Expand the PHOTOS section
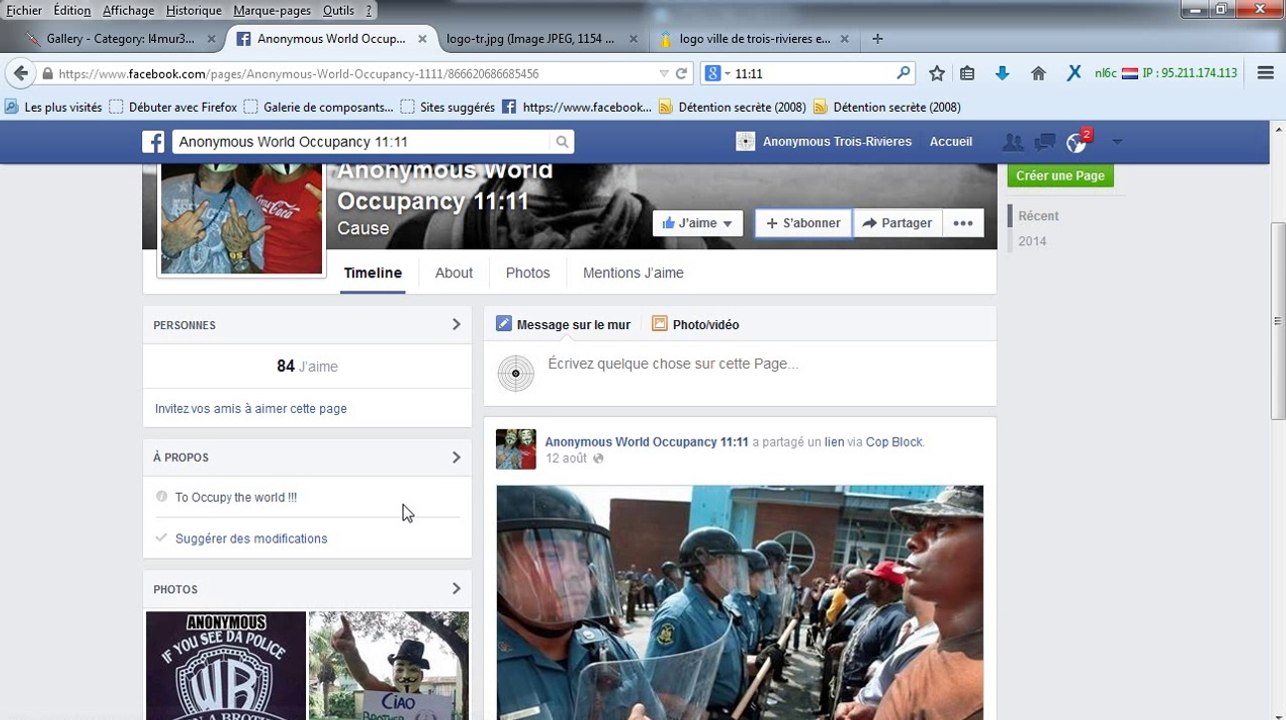 click(x=456, y=589)
